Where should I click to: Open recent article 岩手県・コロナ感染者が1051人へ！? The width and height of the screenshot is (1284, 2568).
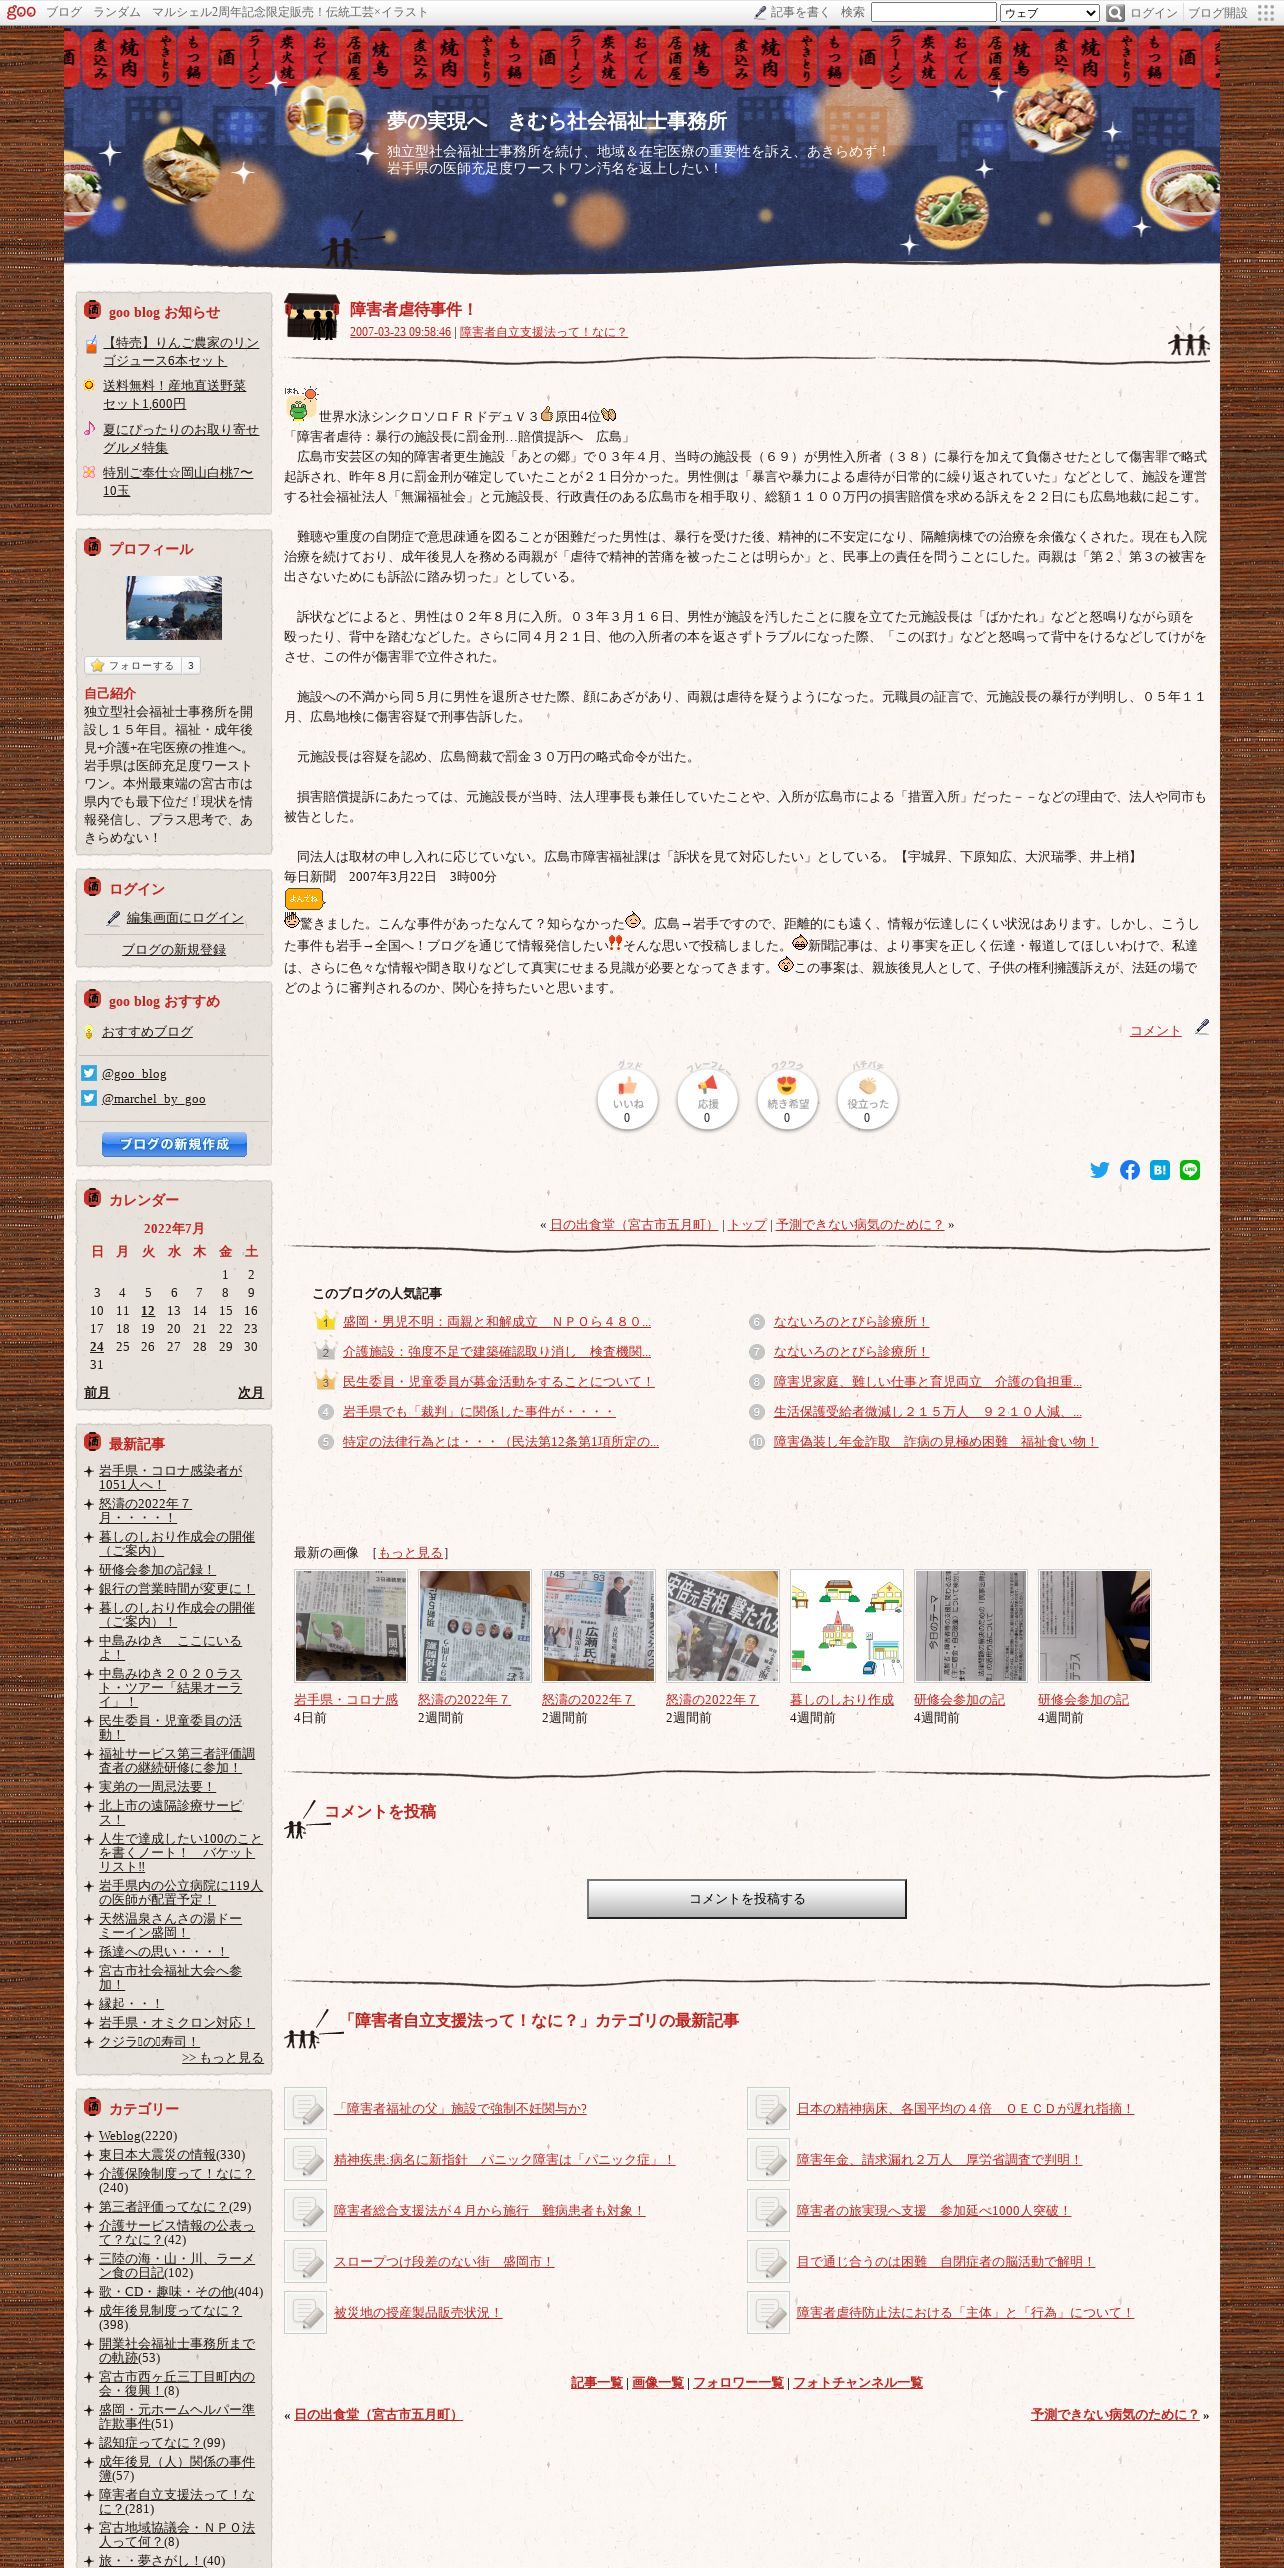[170, 1478]
